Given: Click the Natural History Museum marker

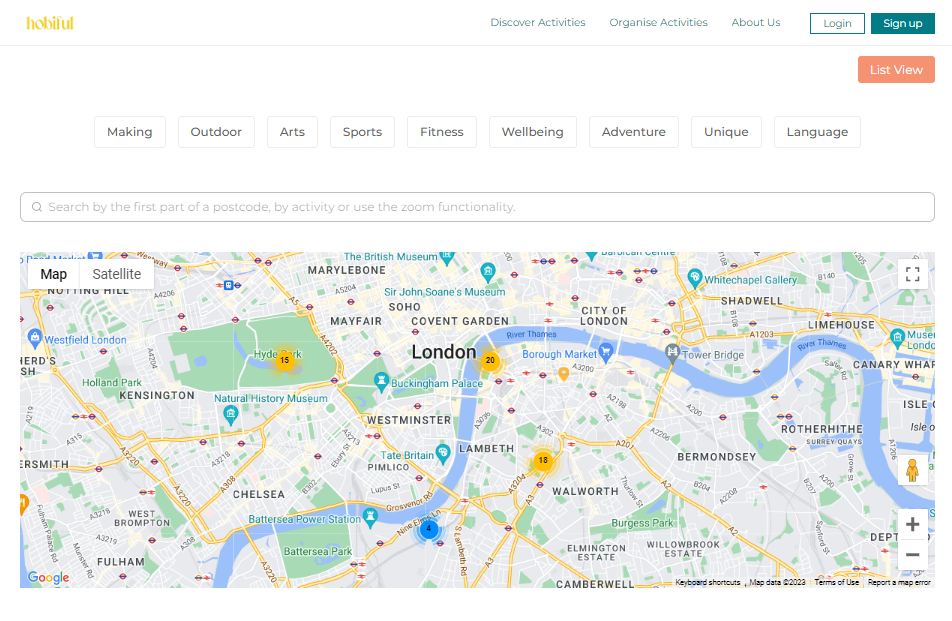Looking at the screenshot, I should pos(230,415).
